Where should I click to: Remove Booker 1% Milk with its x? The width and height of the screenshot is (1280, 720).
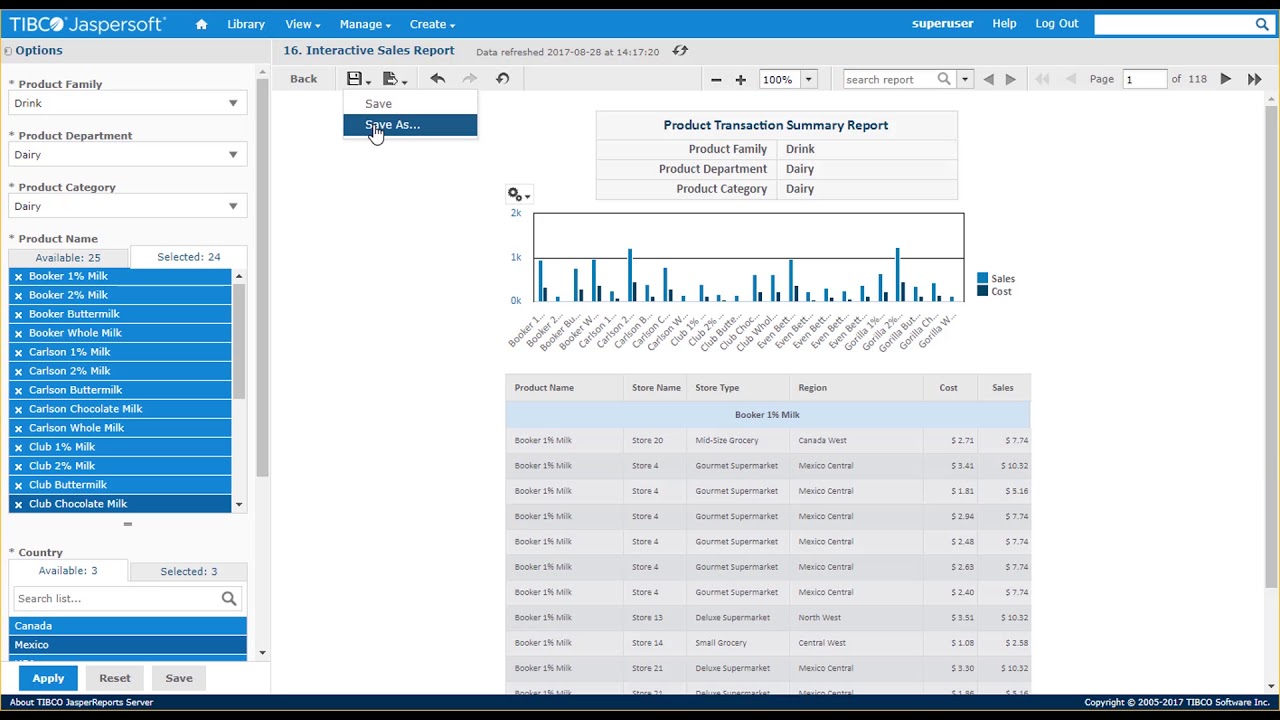point(18,277)
